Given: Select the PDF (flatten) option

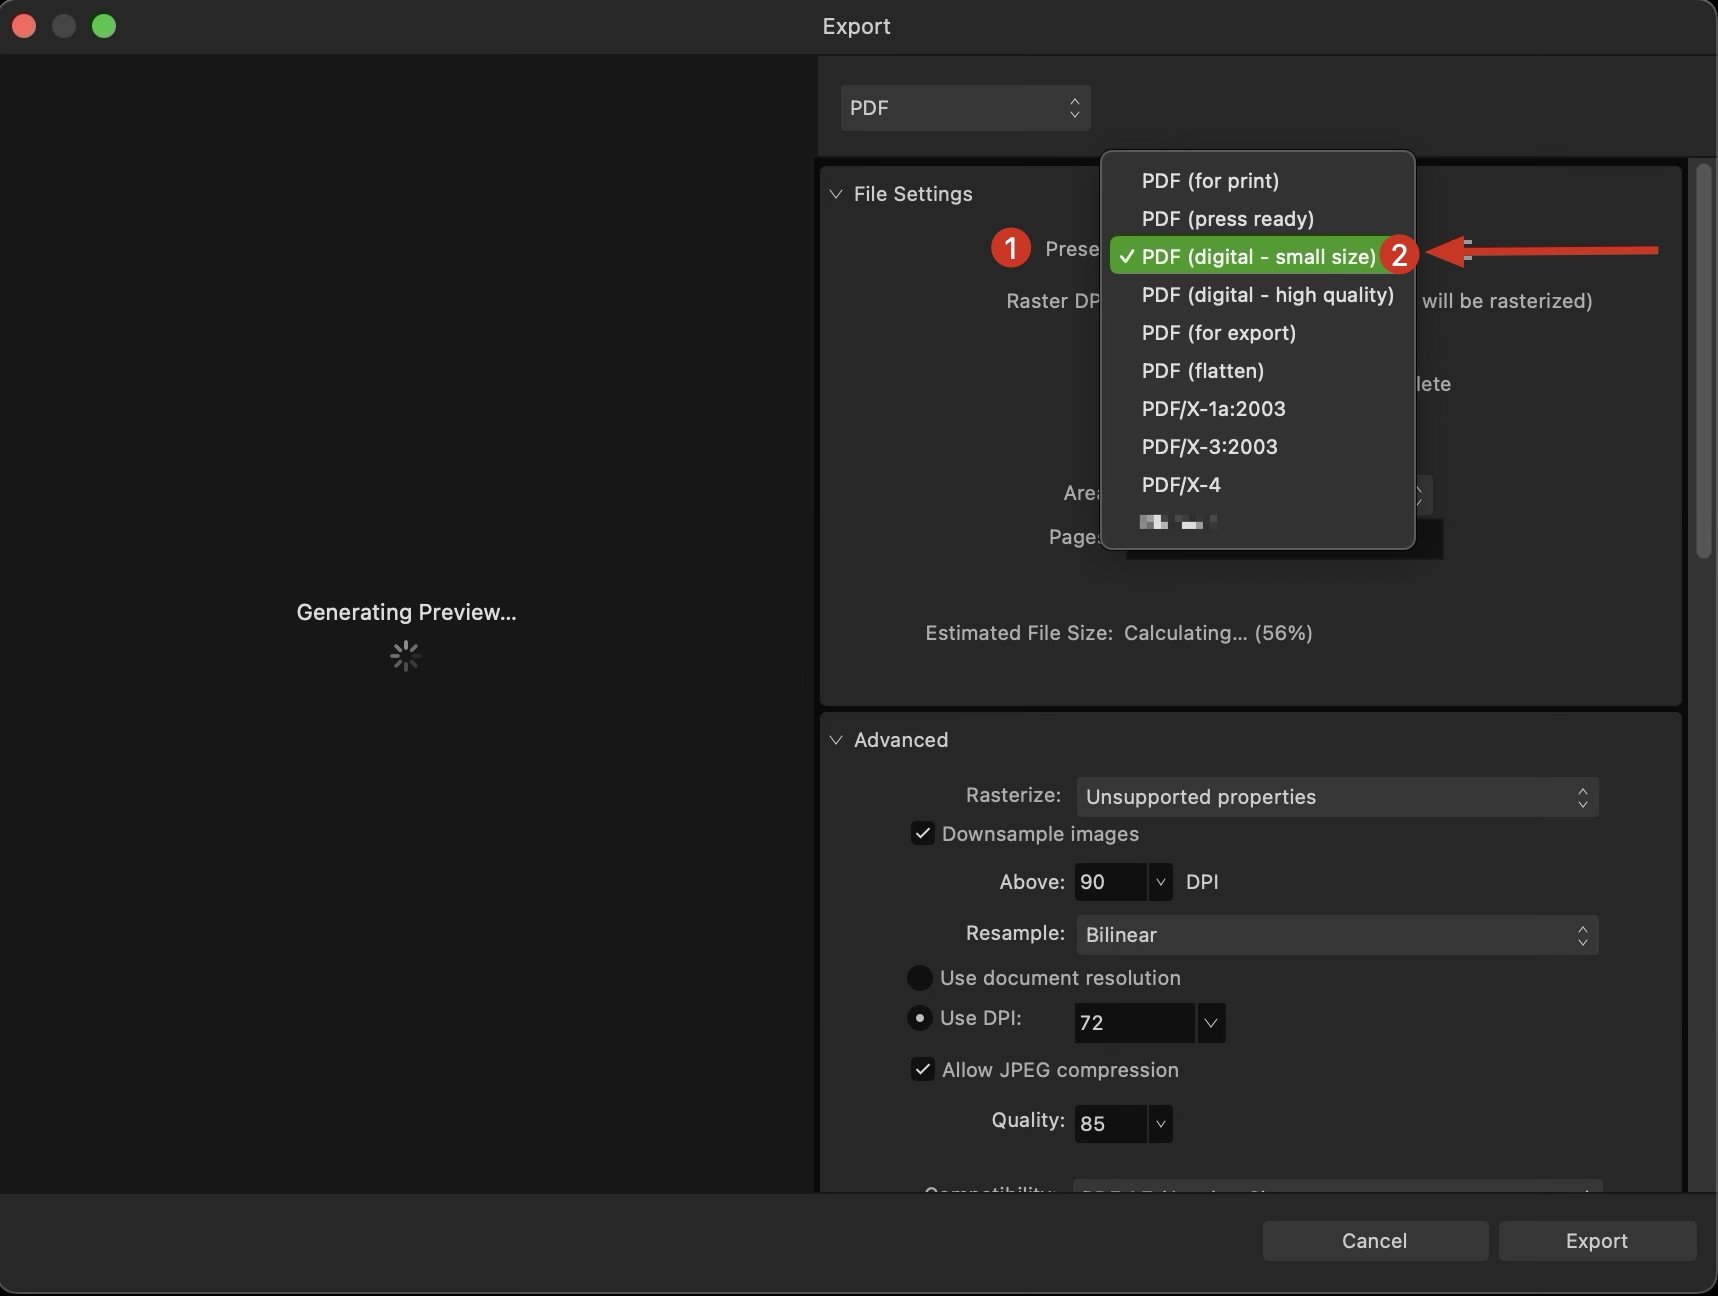Looking at the screenshot, I should tap(1202, 371).
